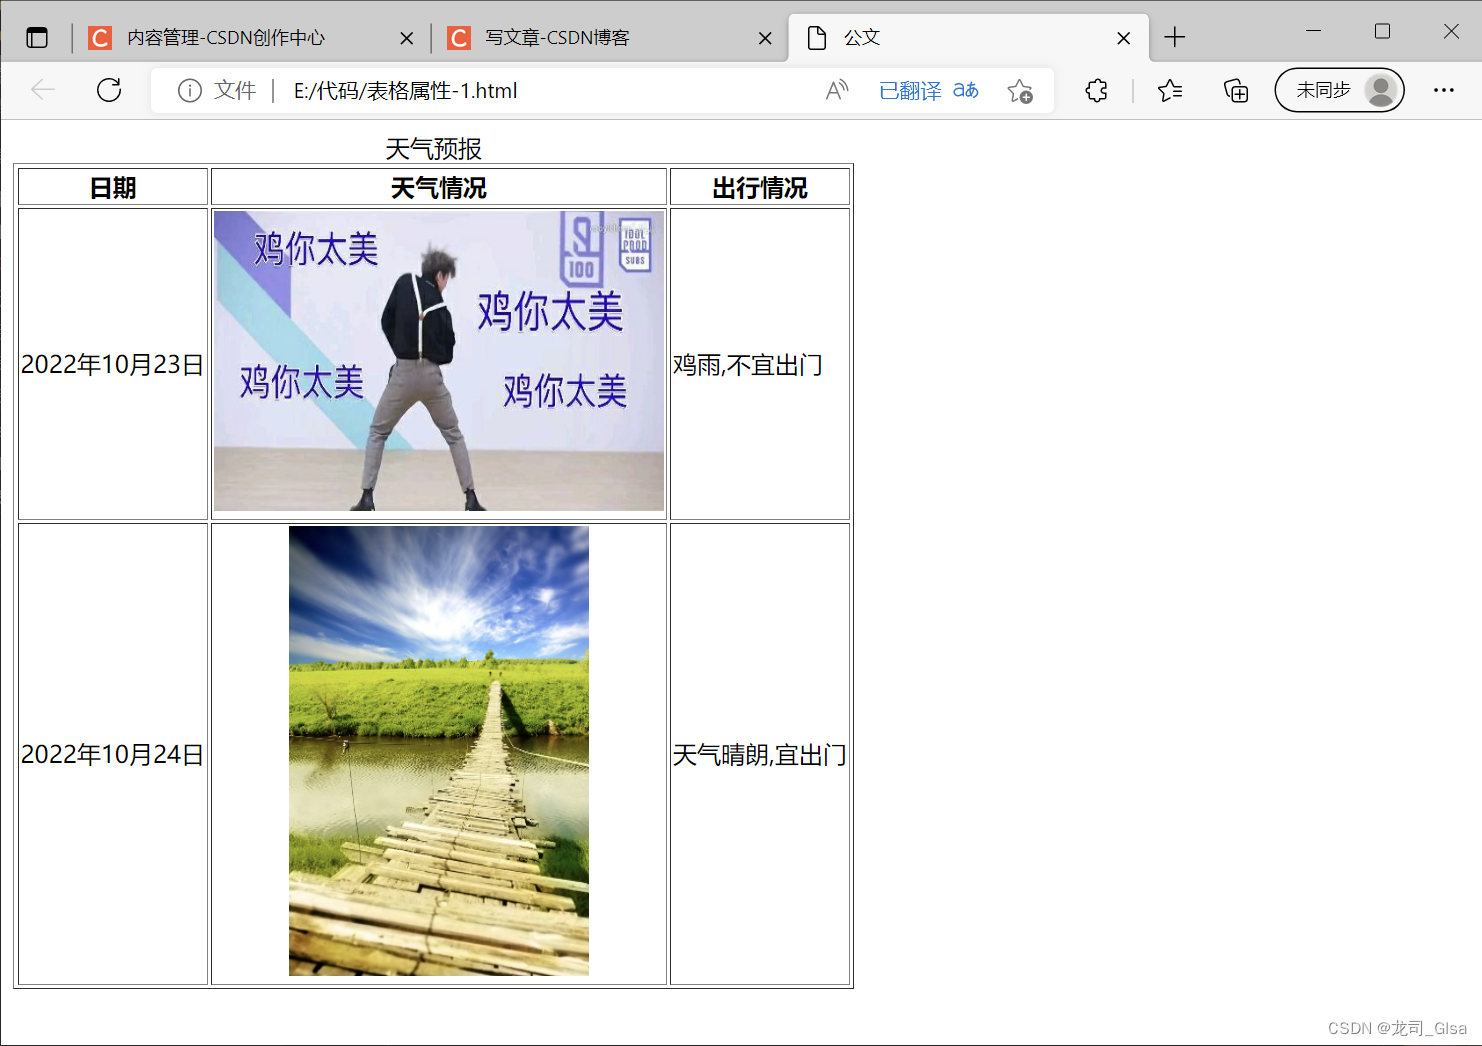Screen dimensions: 1482x1046
Task: Click the 2022年10月23日 date cell
Action: coord(113,364)
